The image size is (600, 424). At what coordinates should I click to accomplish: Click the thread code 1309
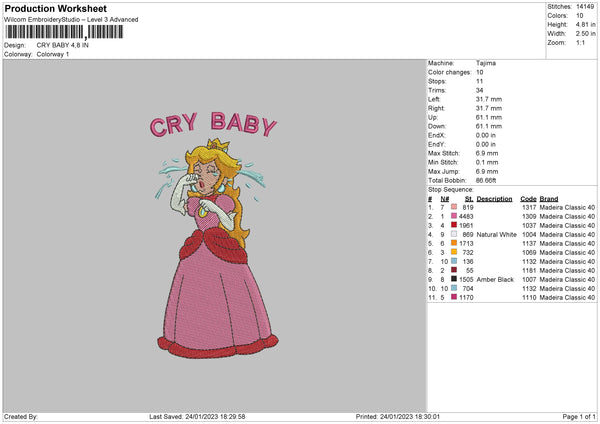529,217
